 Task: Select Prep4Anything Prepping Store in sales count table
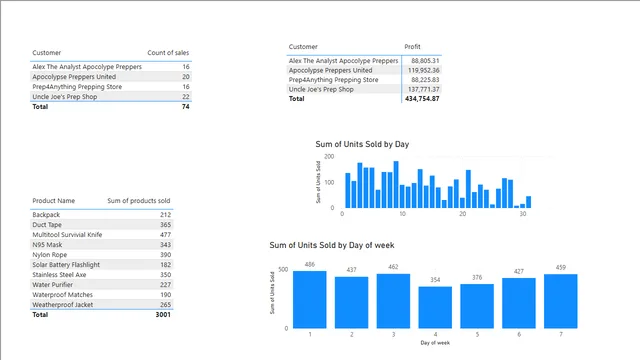tap(111, 87)
